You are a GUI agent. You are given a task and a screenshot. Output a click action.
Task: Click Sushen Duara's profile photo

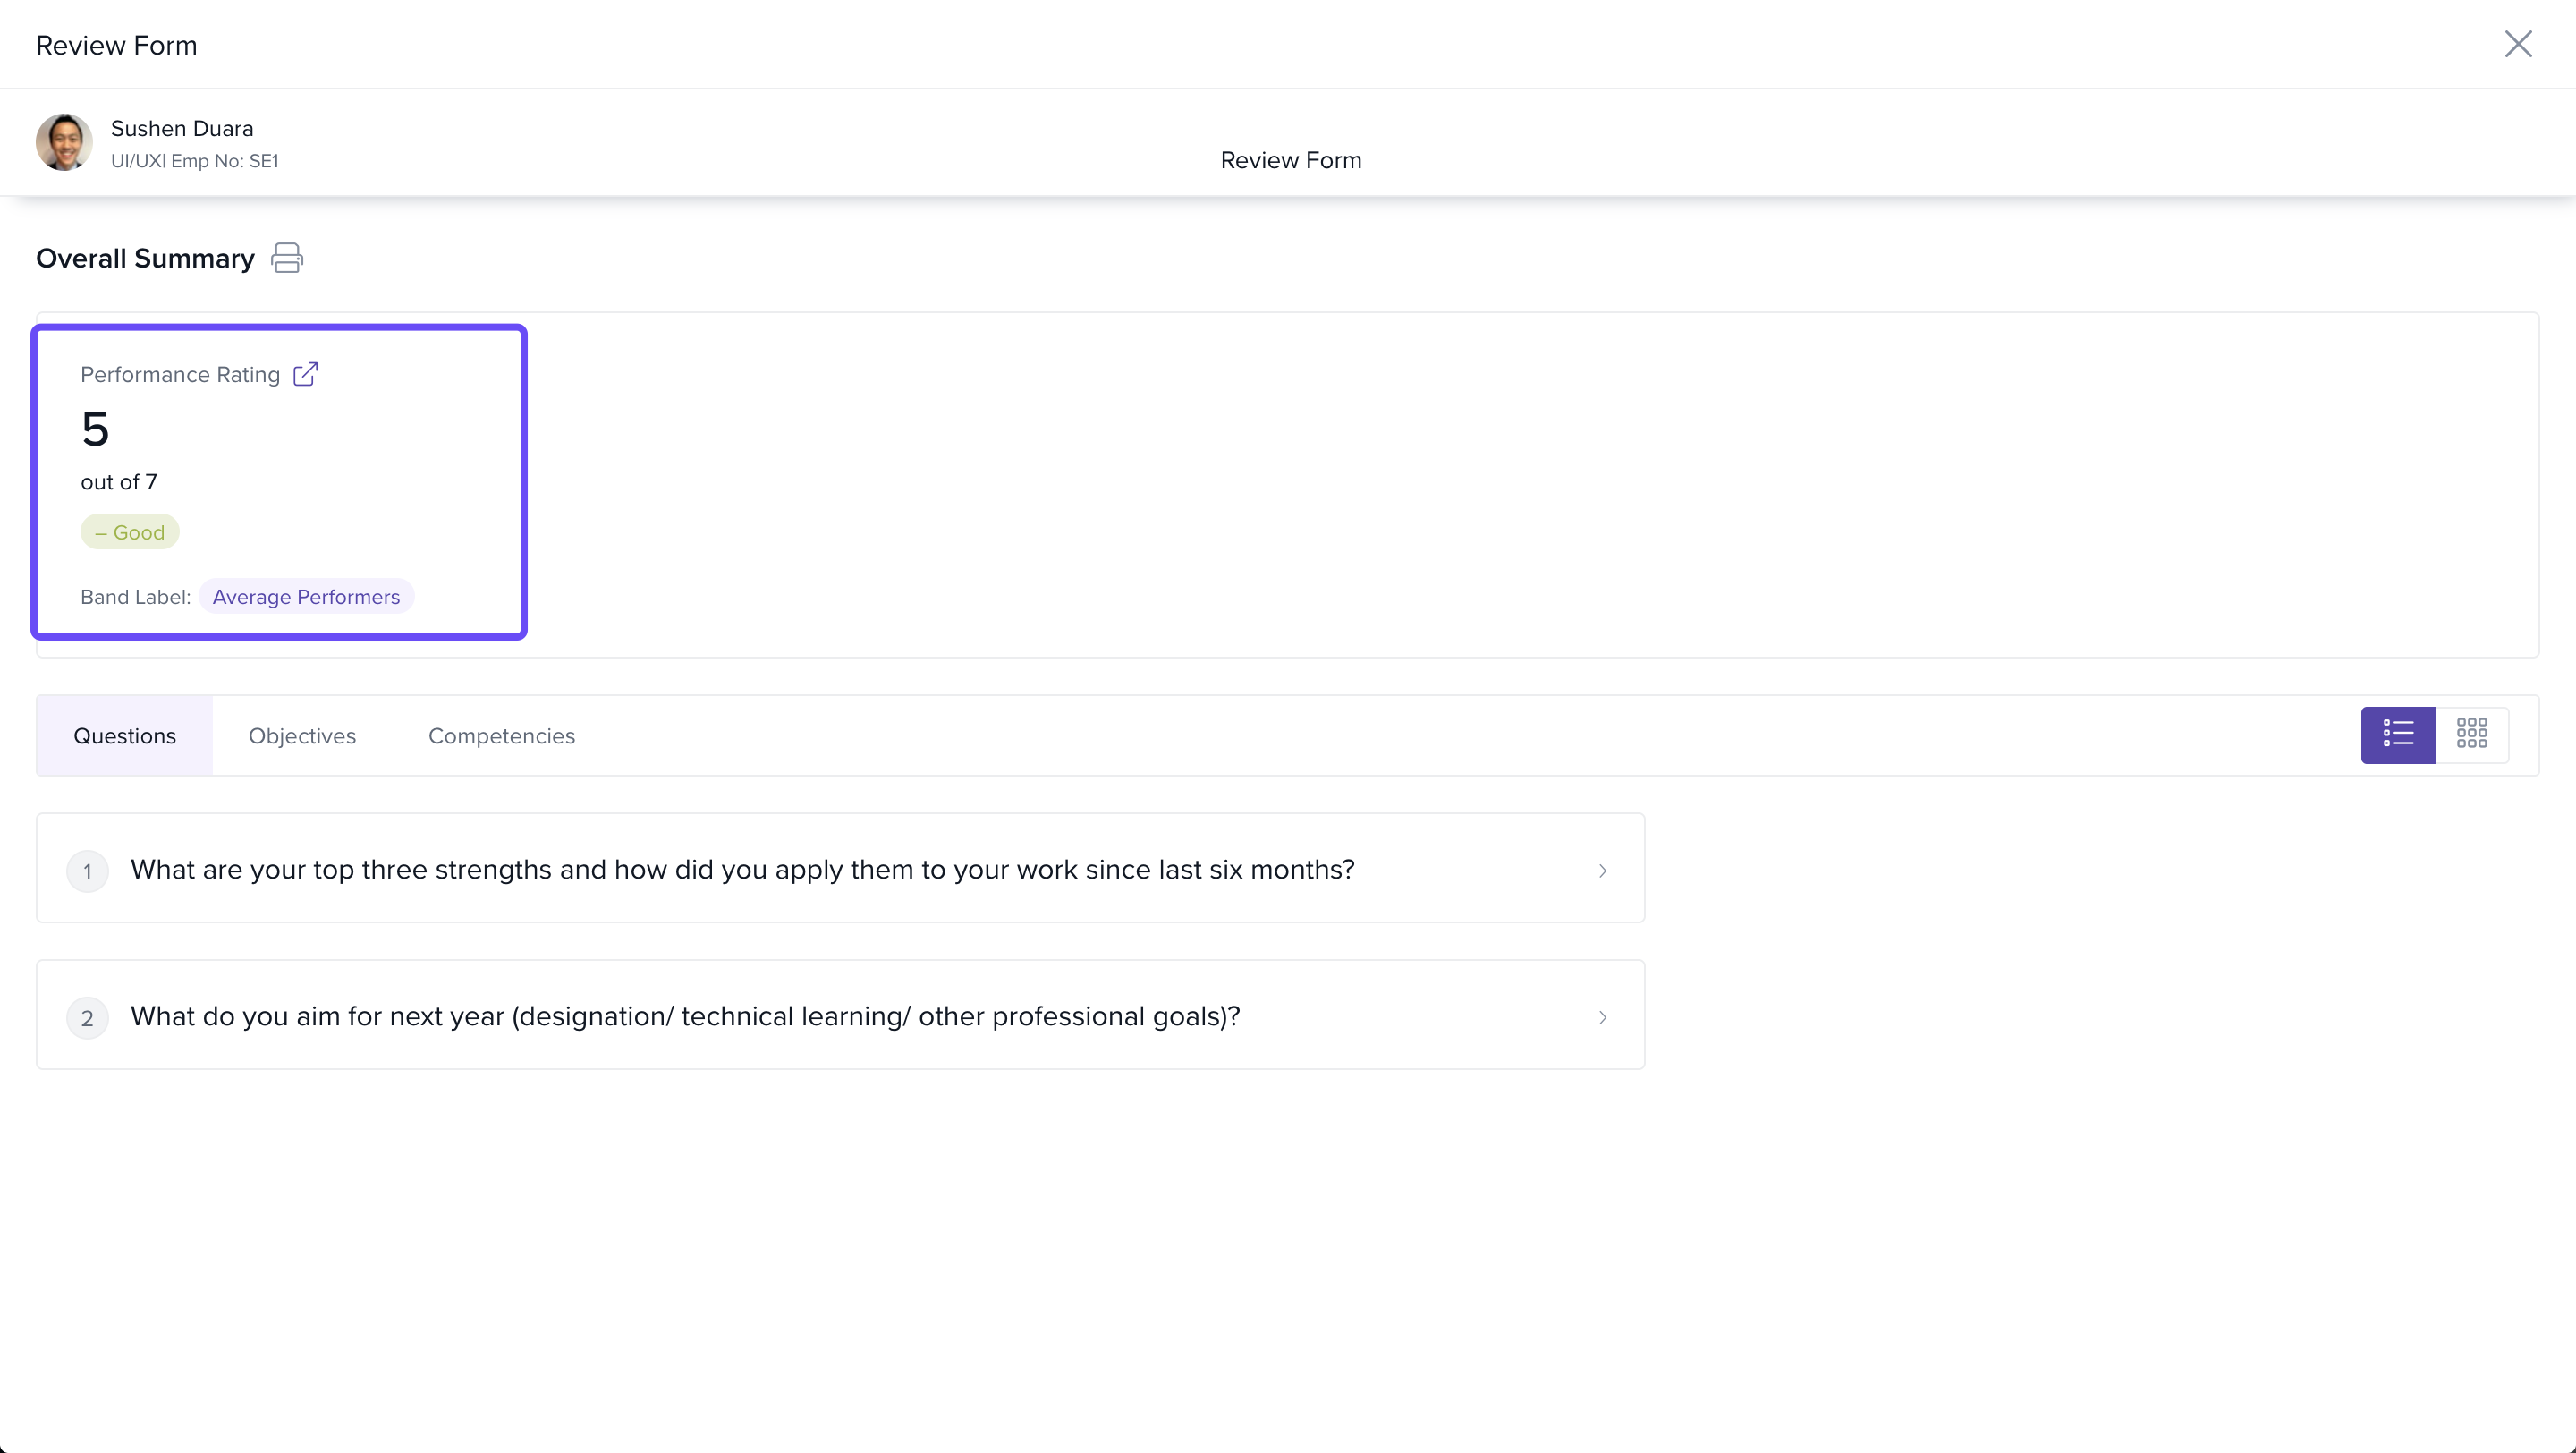pos(64,142)
